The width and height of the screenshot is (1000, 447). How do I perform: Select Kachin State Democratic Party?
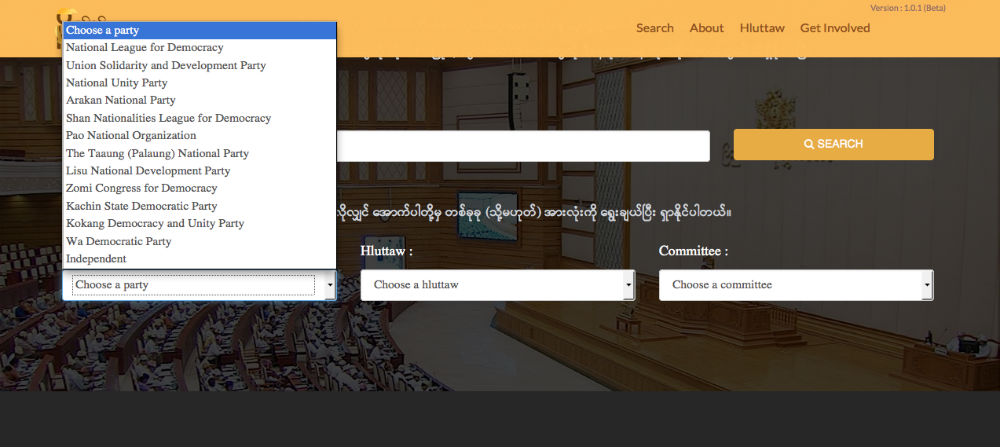point(141,206)
